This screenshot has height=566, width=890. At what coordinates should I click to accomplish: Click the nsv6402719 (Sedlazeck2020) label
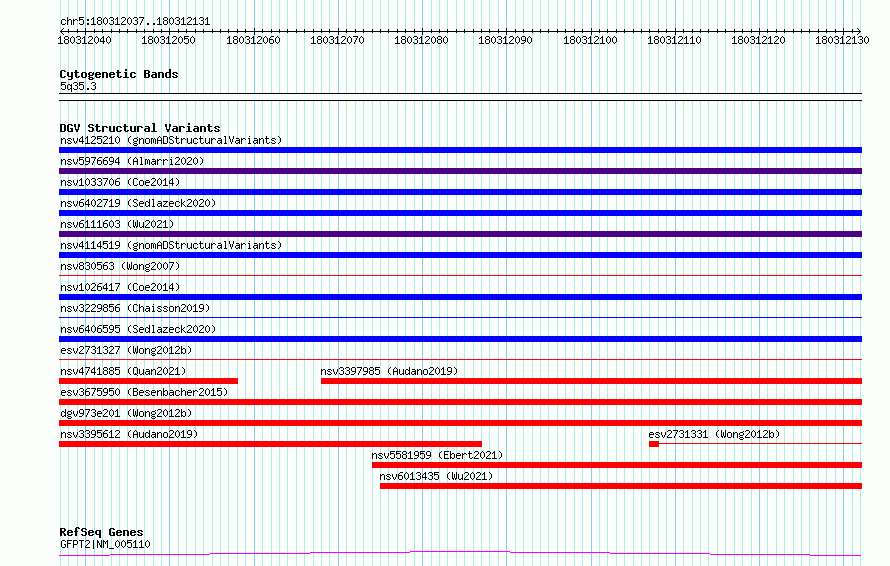click(x=138, y=203)
